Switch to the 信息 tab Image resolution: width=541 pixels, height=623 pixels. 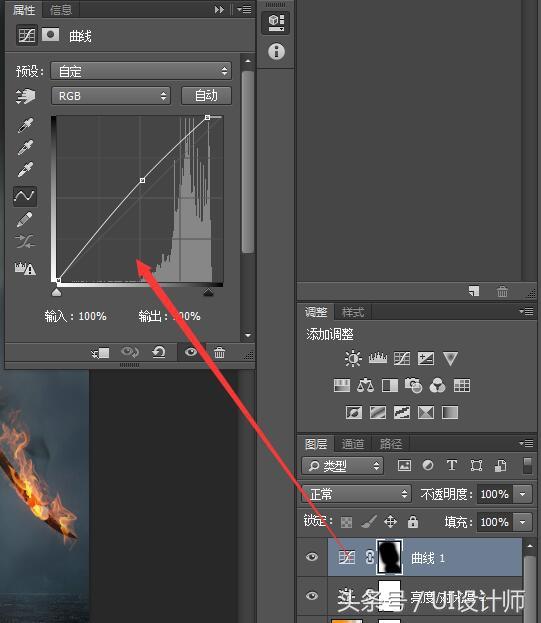(x=61, y=10)
